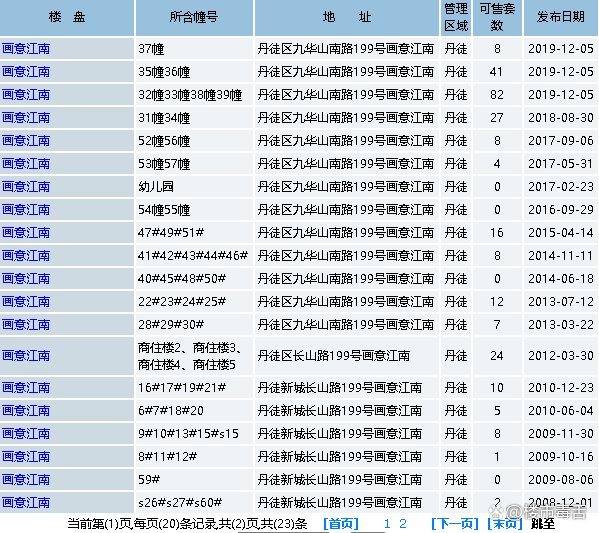Open 画意江南 link for 47#49#51# row
Image resolution: width=599 pixels, height=533 pixels.
pos(26,232)
